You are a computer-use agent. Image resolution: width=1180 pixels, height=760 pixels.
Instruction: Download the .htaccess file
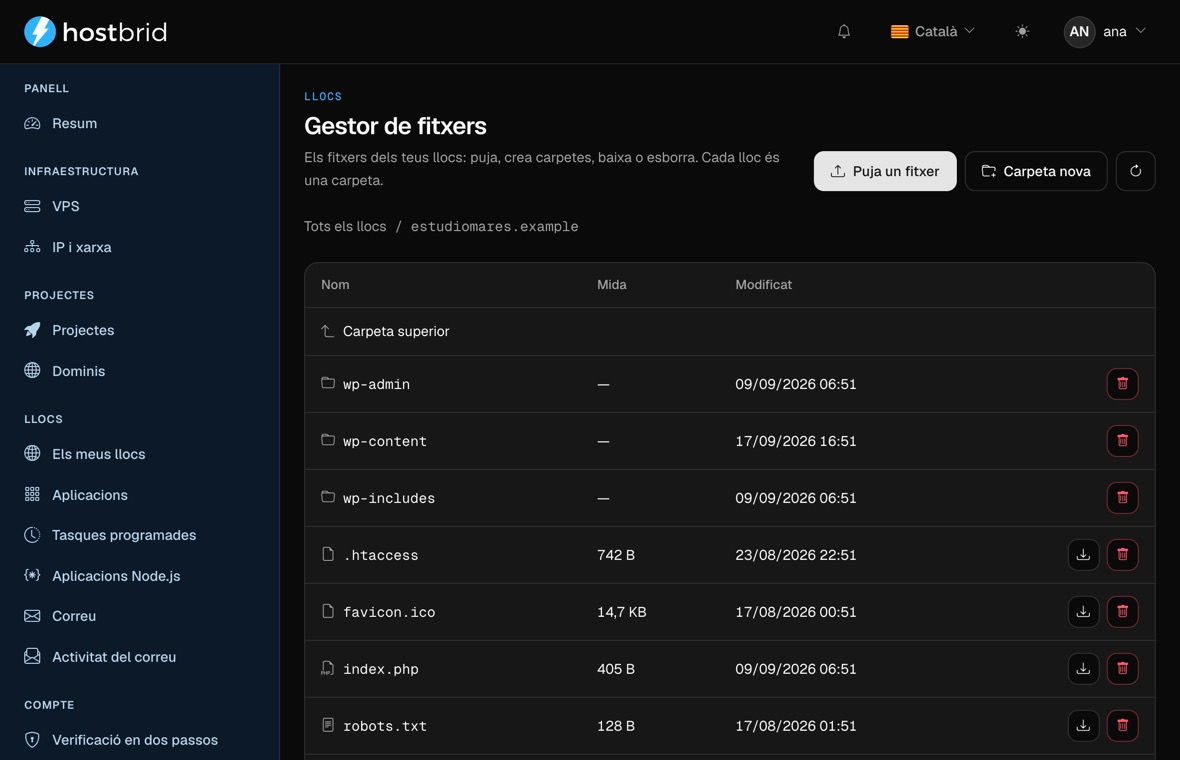click(1083, 555)
